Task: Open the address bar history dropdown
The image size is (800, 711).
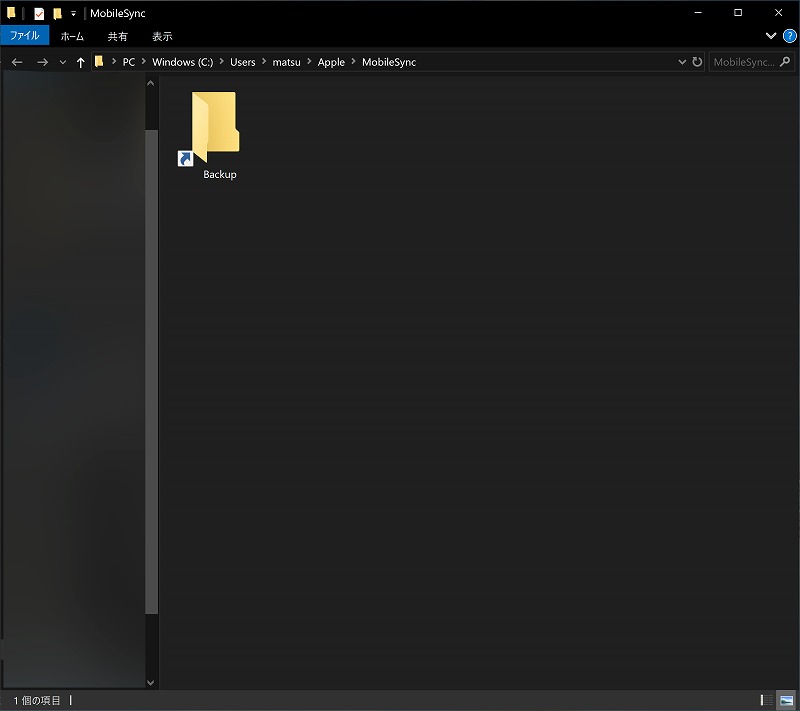Action: (682, 62)
